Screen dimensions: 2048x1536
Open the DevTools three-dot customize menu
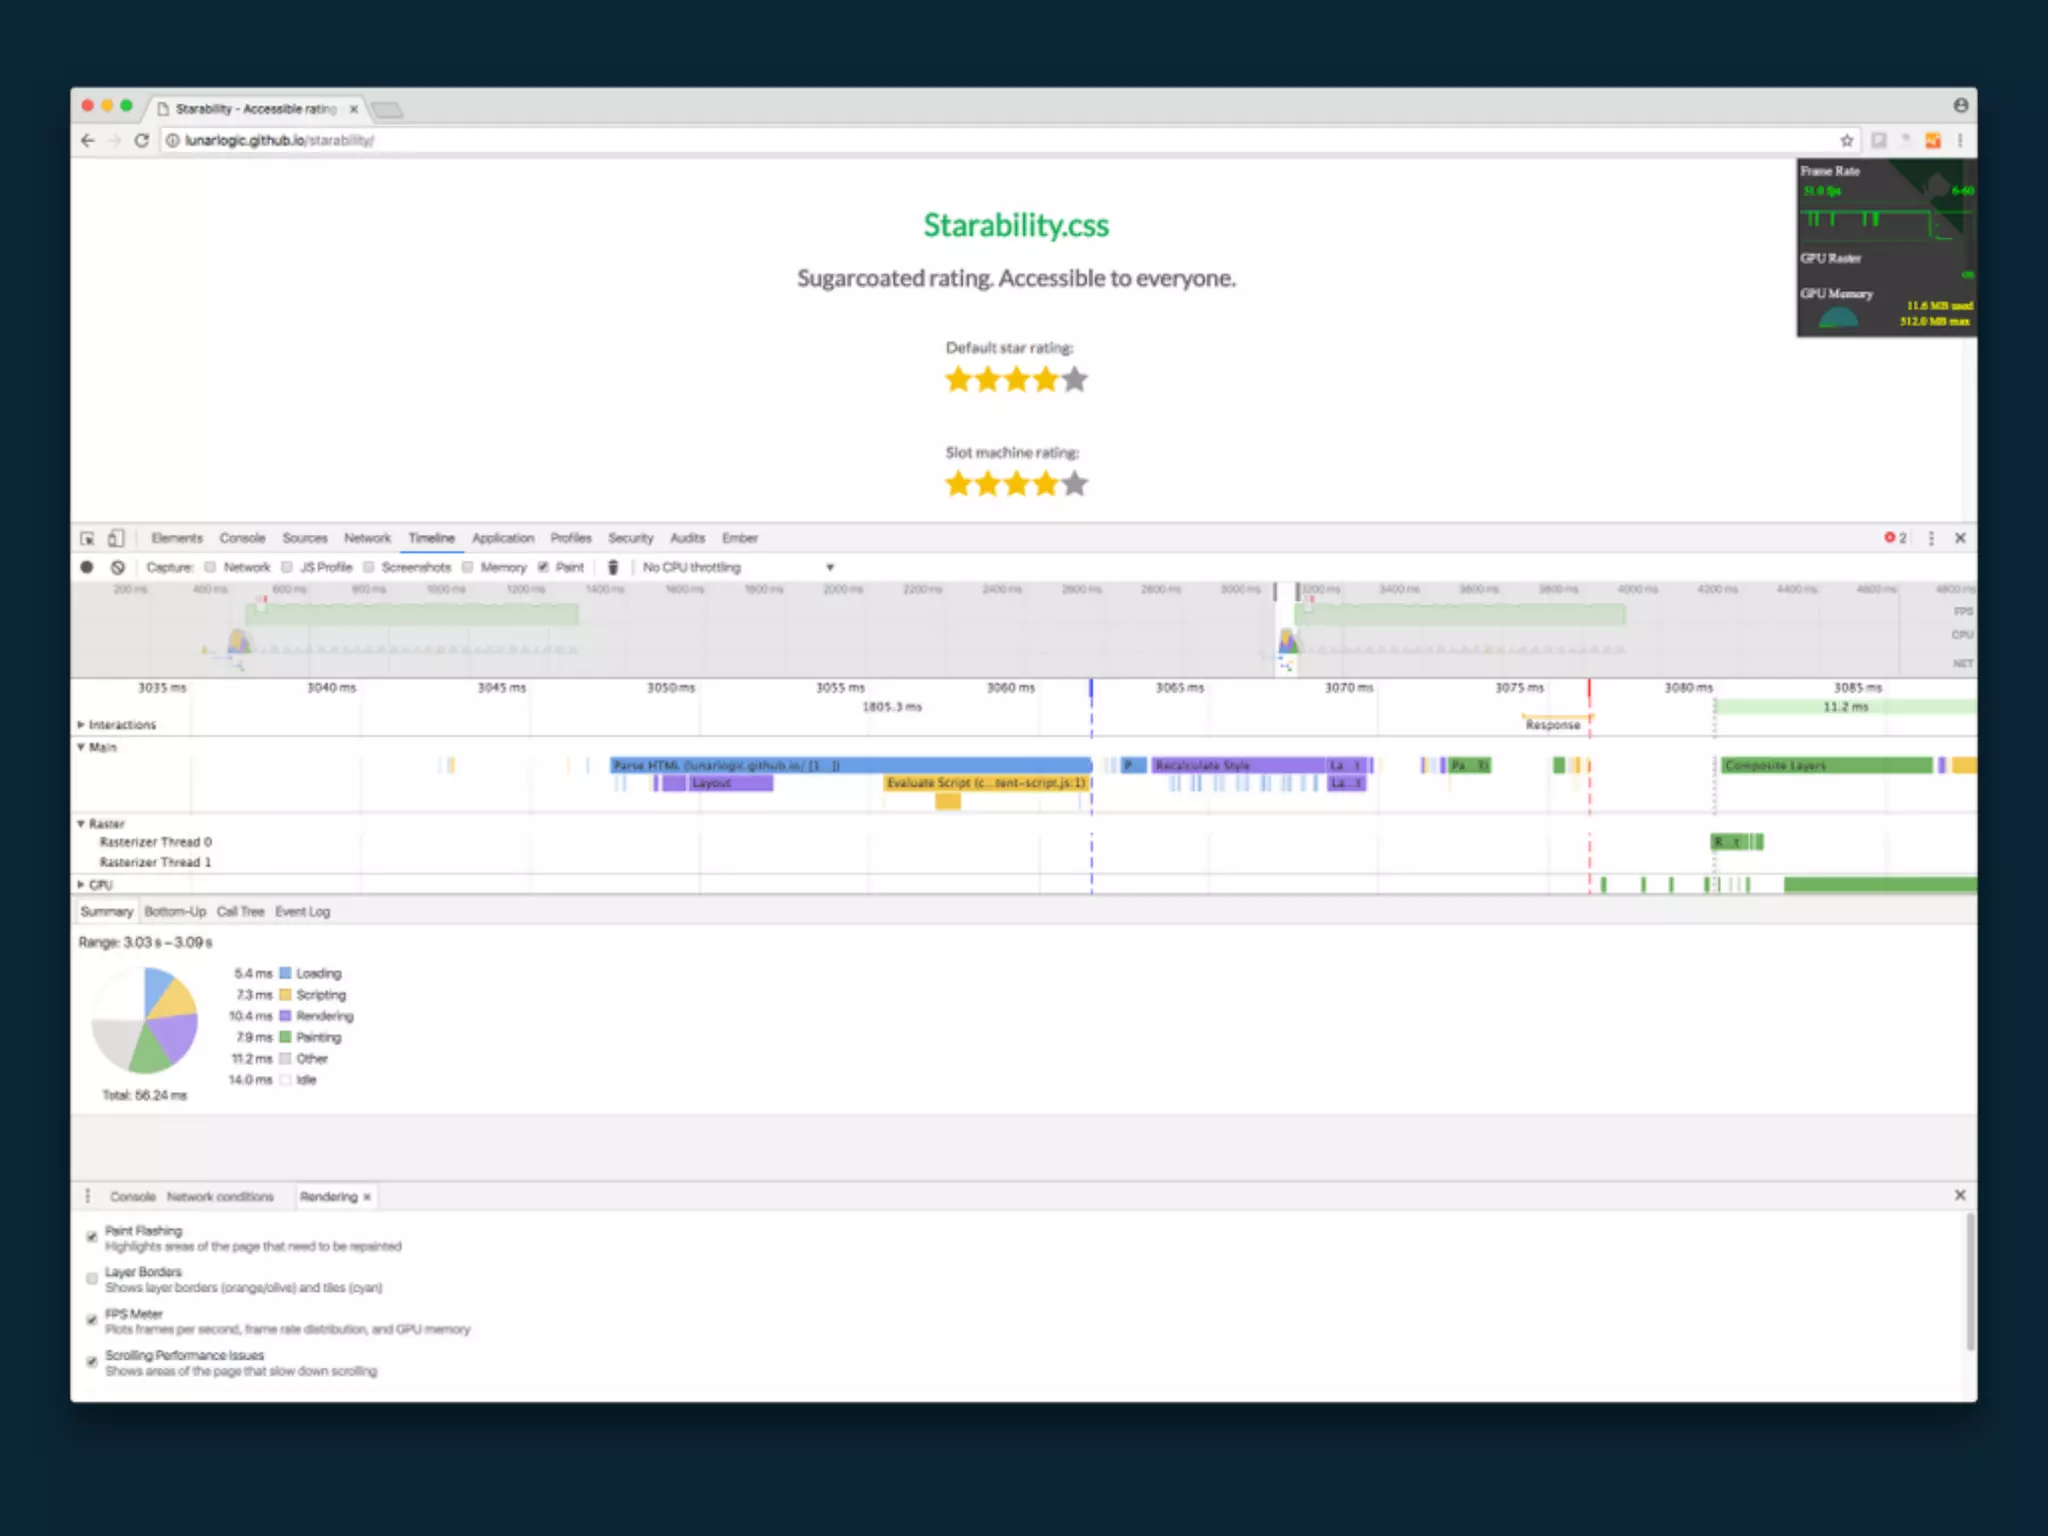[1931, 538]
